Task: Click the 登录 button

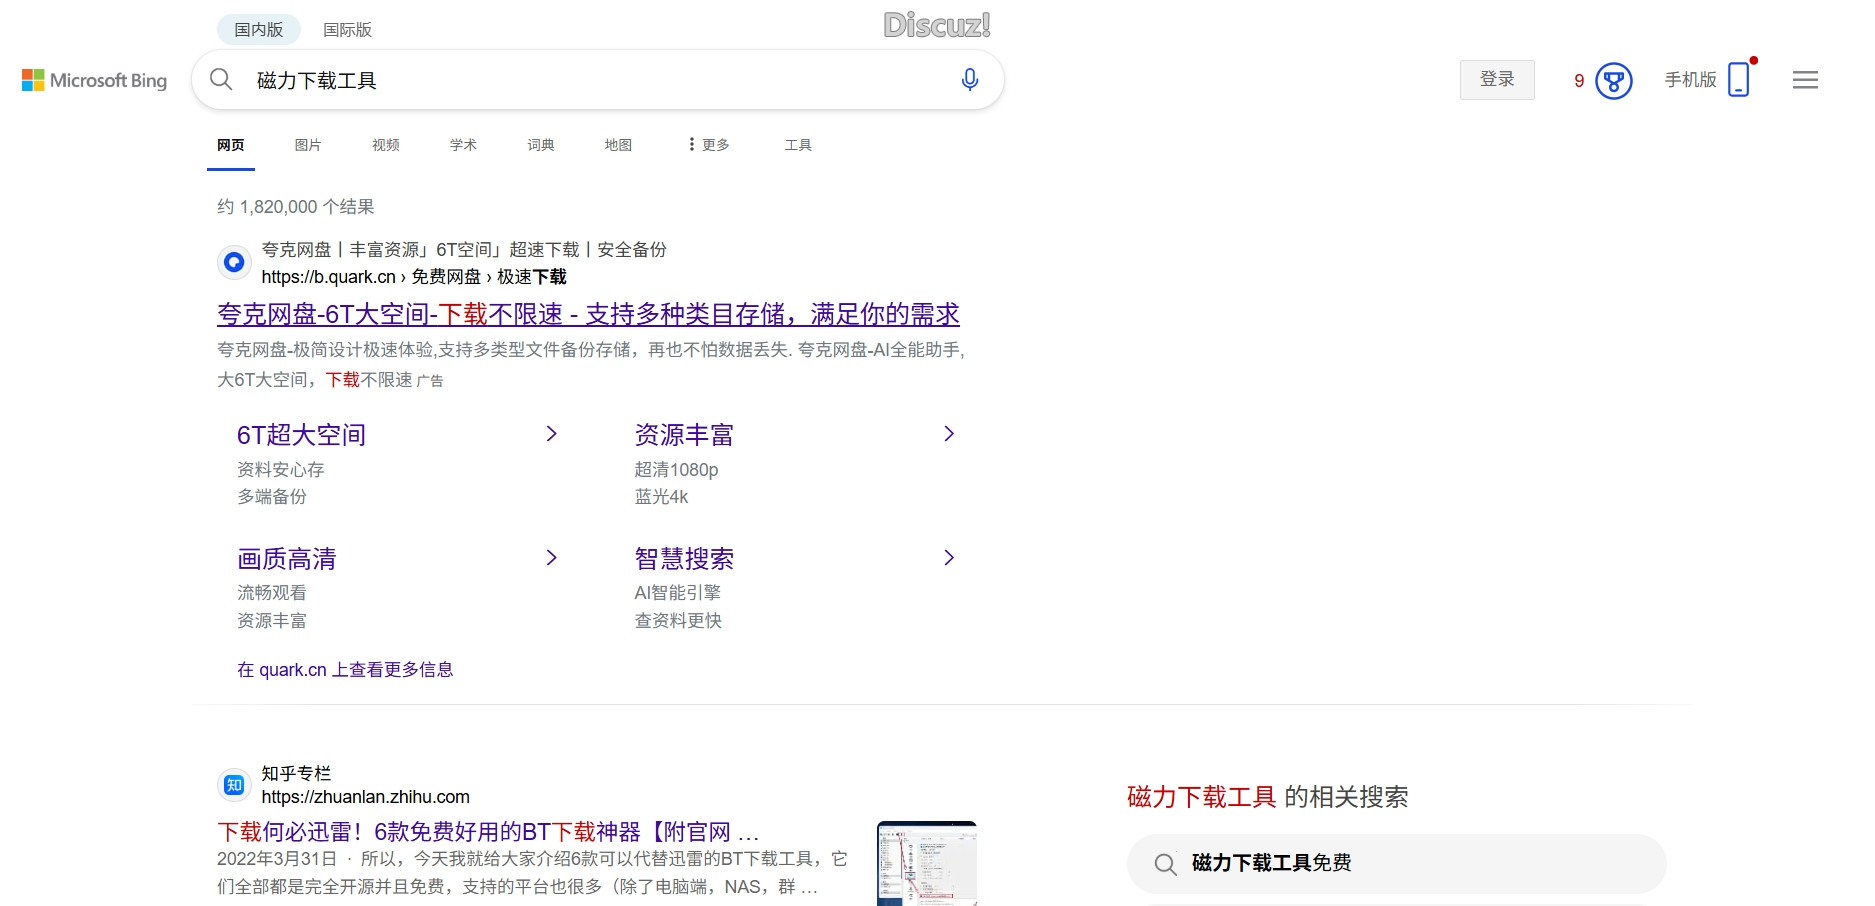Action: click(1496, 79)
